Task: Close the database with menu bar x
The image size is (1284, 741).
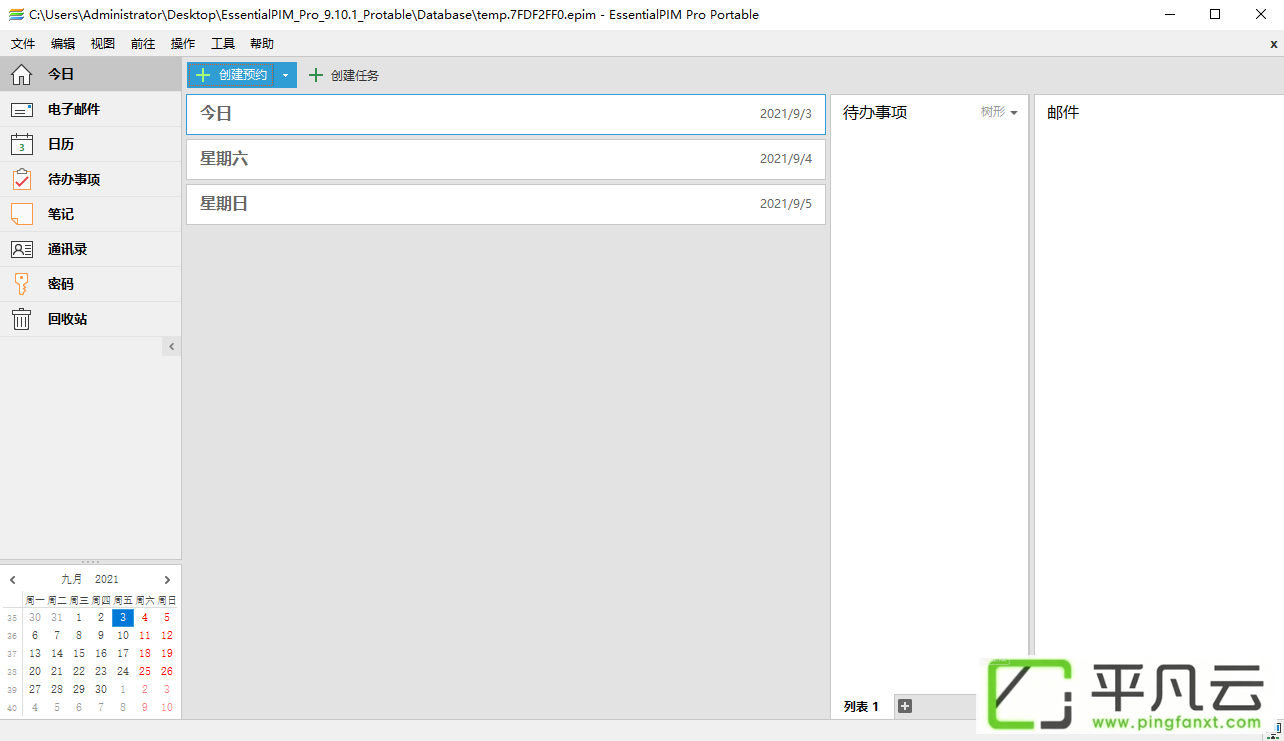Action: point(1274,44)
